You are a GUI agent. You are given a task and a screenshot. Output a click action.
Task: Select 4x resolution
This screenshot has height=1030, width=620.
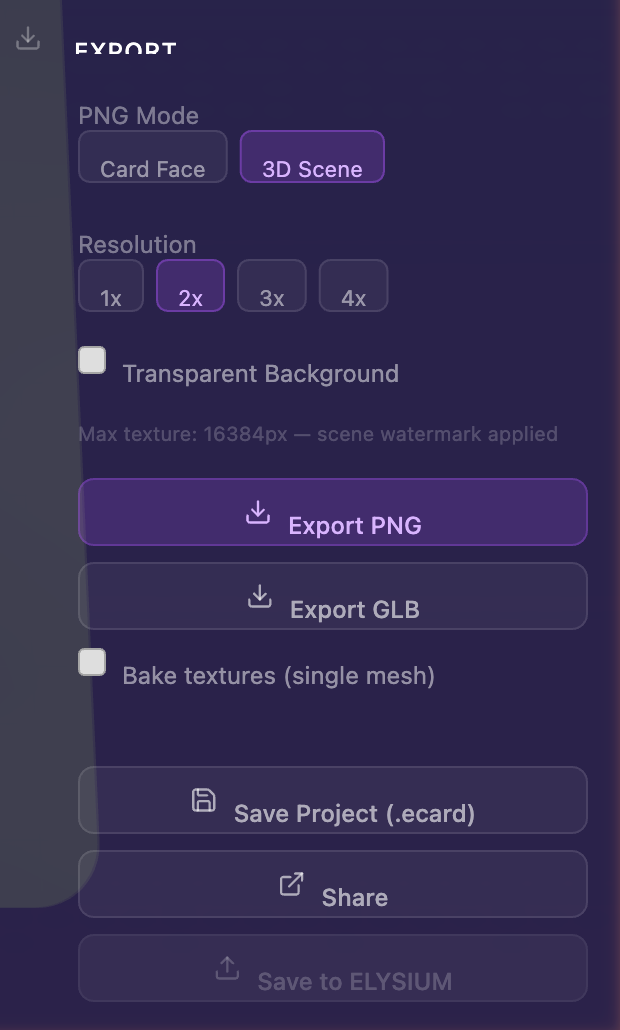tap(353, 285)
